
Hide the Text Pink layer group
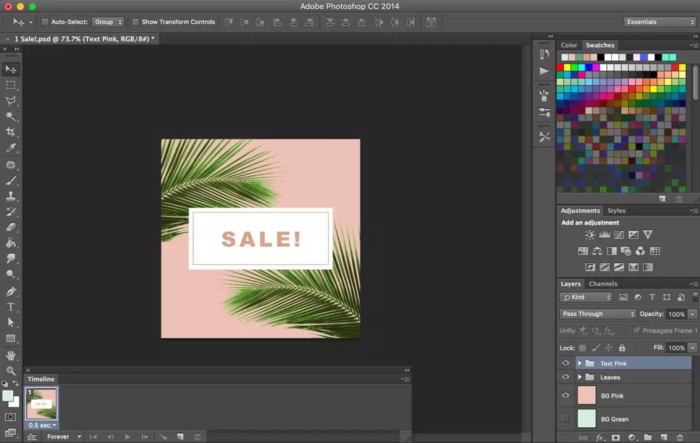tap(566, 363)
